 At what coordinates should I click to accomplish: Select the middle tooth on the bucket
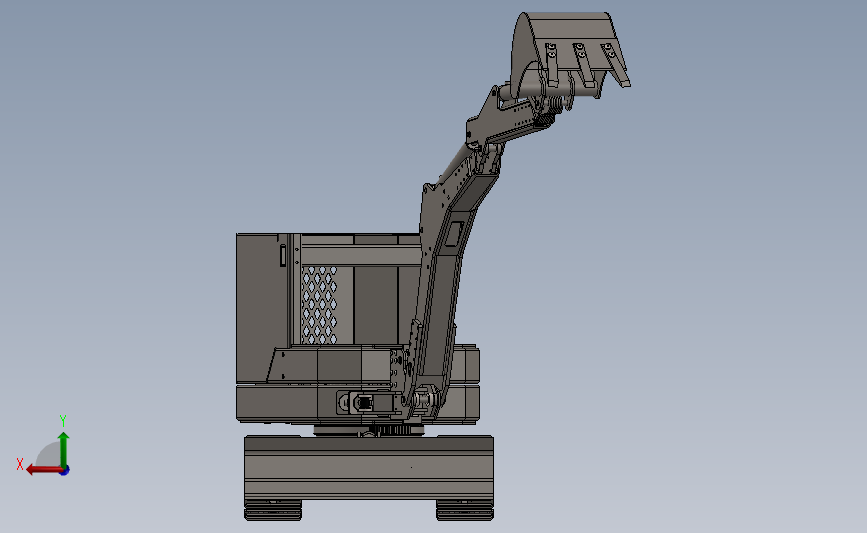coord(583,65)
